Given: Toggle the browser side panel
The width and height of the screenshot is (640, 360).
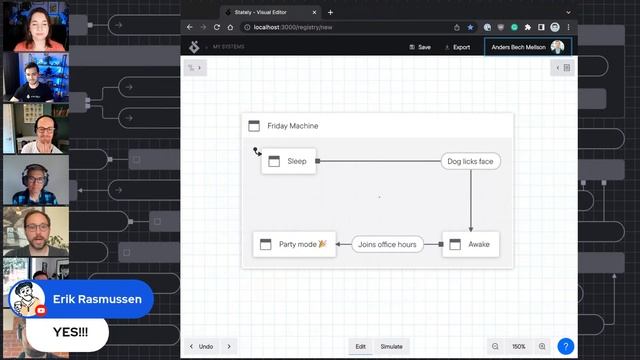Looking at the screenshot, I should tap(541, 27).
